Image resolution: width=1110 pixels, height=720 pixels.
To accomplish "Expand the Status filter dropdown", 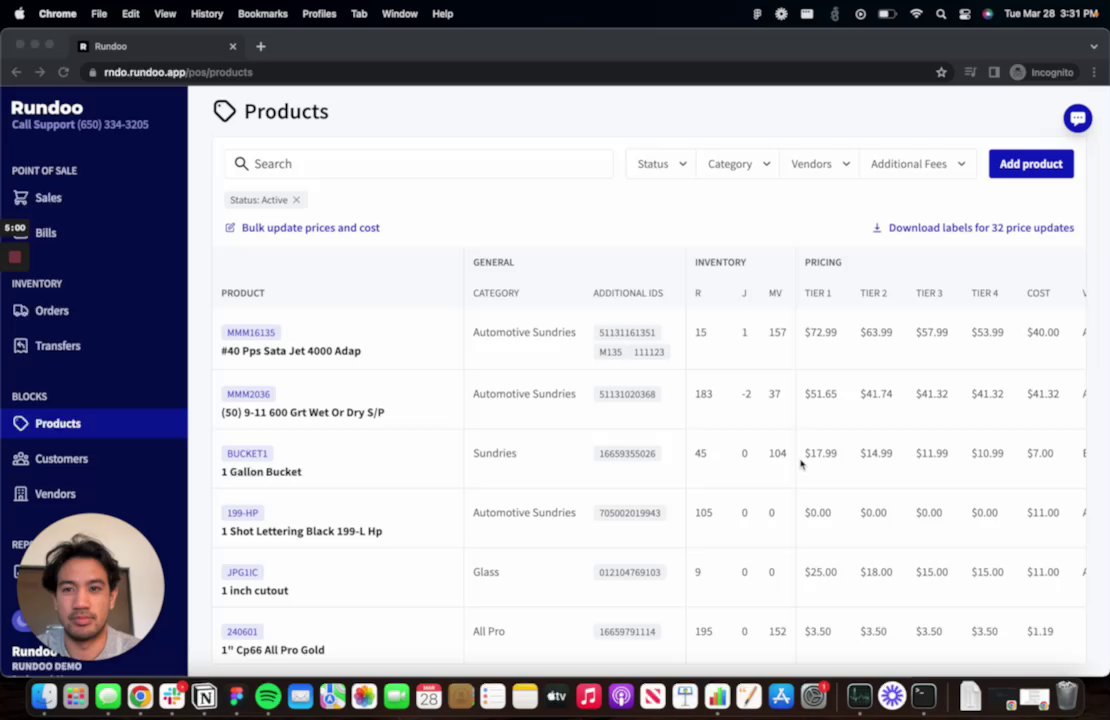I will [661, 164].
